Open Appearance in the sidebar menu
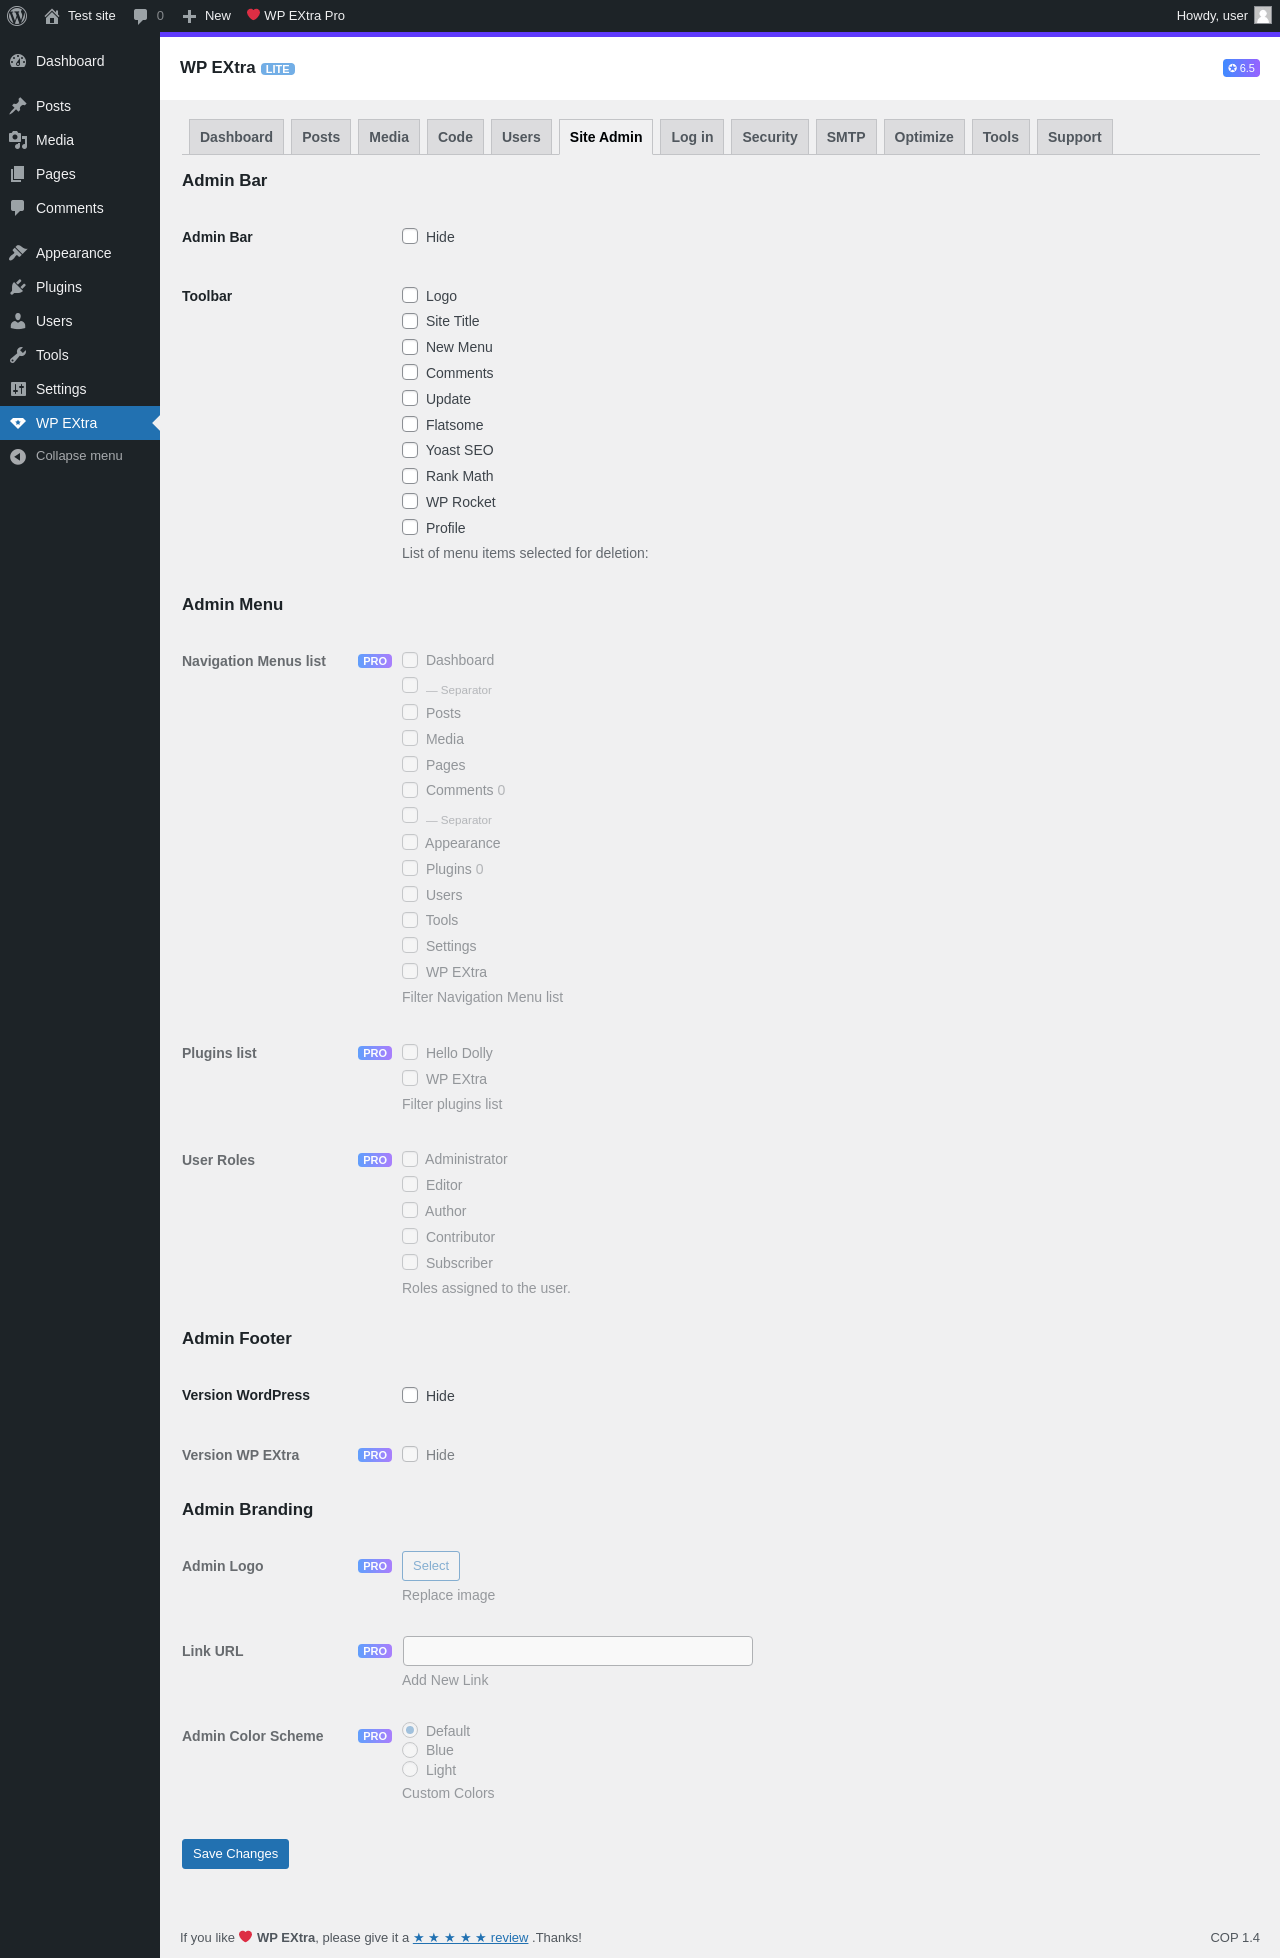Image resolution: width=1280 pixels, height=1958 pixels. [80, 253]
